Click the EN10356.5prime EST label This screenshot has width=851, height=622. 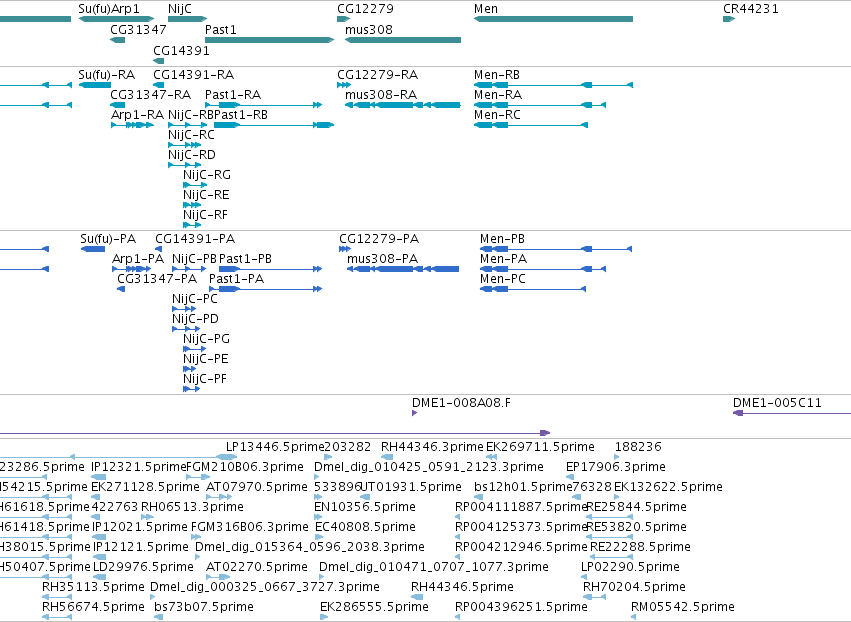click(x=365, y=507)
